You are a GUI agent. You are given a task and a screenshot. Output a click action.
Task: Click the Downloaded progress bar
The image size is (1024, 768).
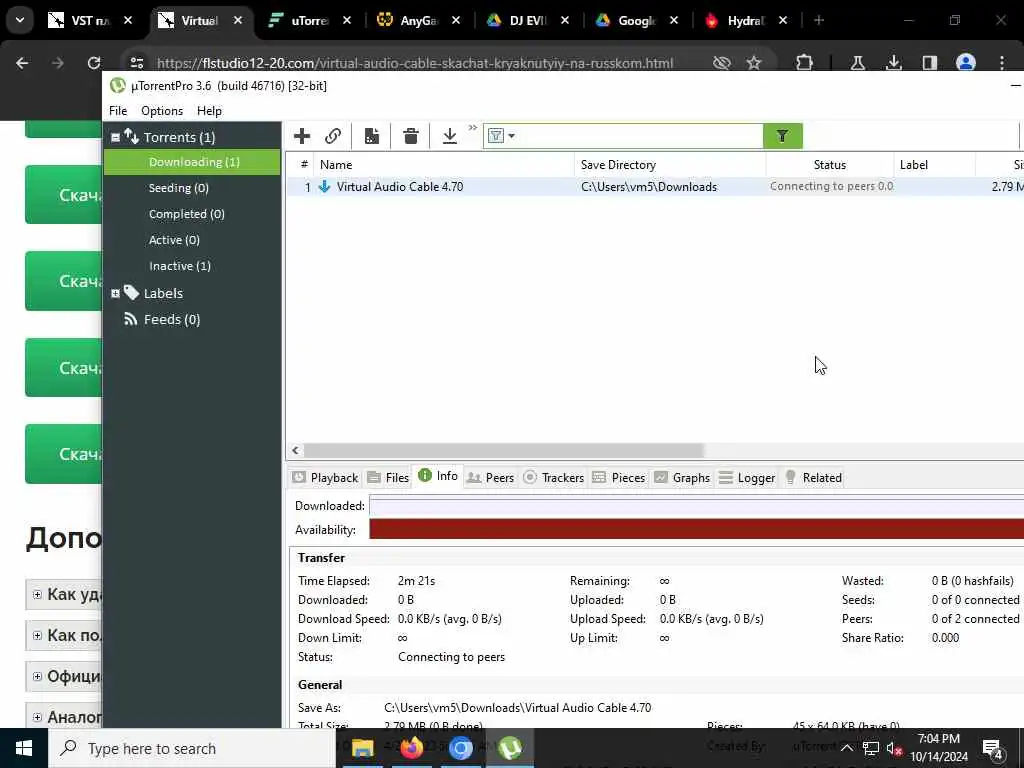(696, 506)
